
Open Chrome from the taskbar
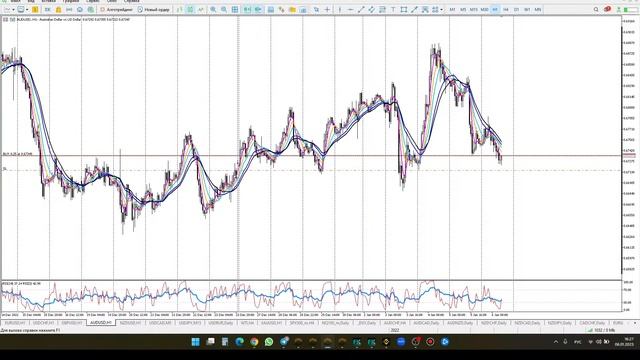(x=254, y=342)
